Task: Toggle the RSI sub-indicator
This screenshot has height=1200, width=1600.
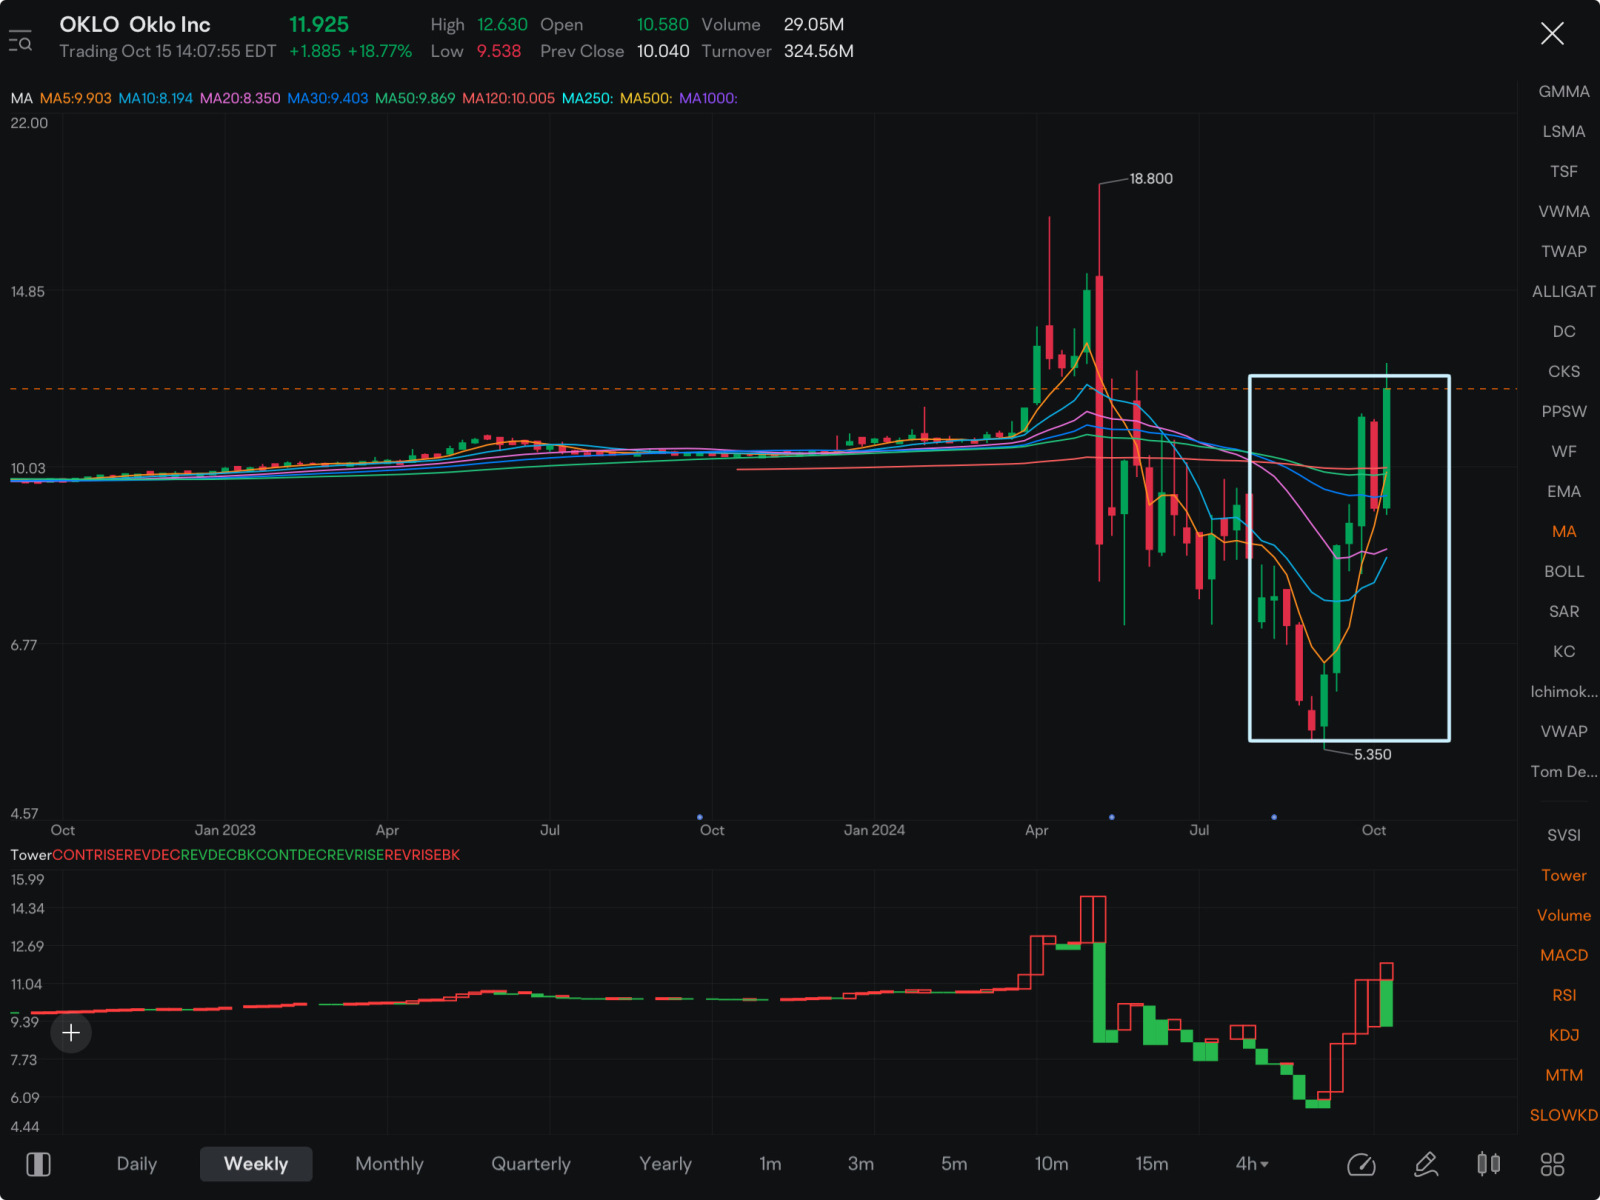Action: (x=1564, y=995)
